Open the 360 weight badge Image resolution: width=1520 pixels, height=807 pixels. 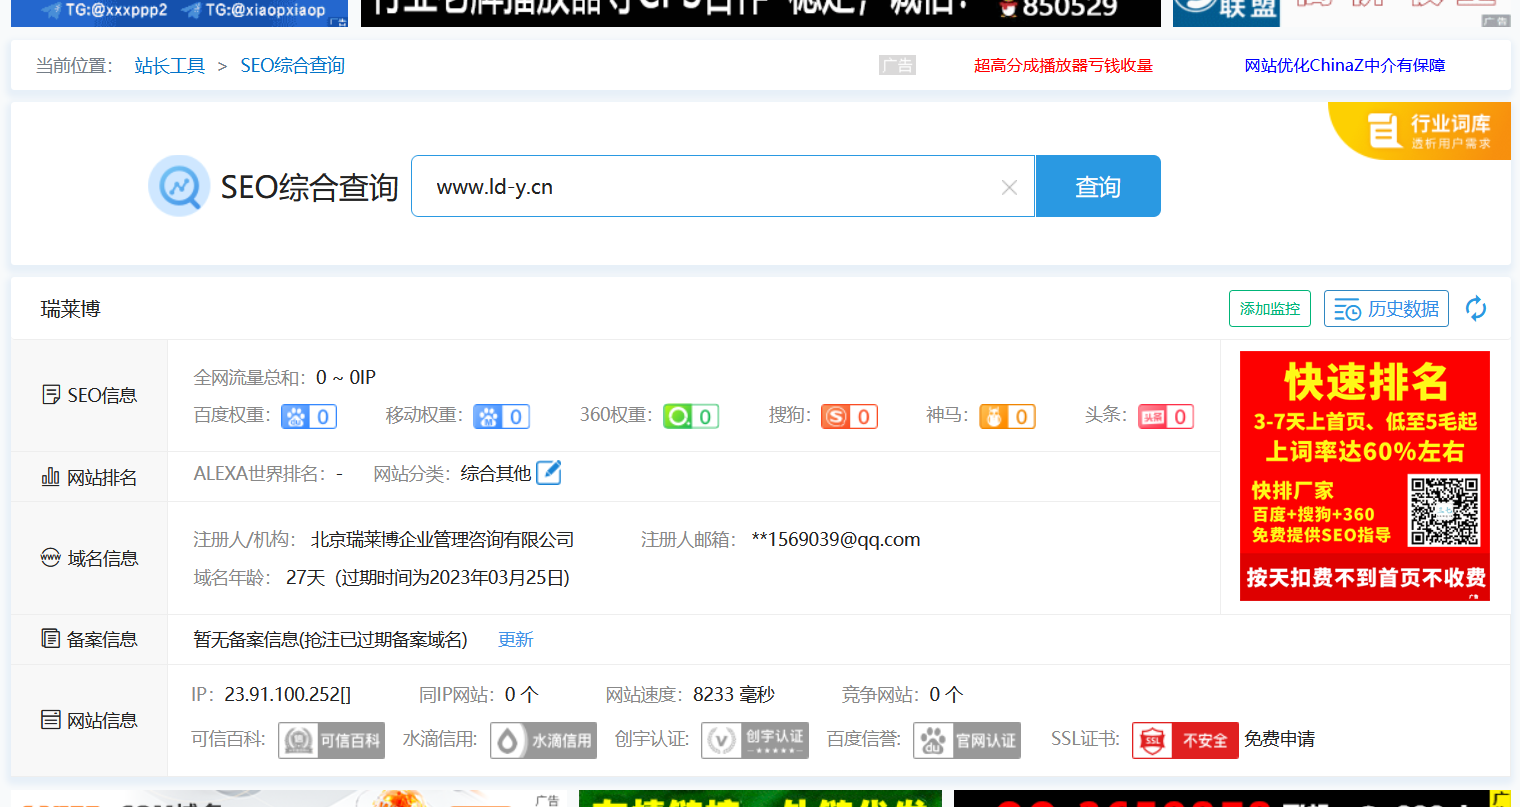coord(691,416)
